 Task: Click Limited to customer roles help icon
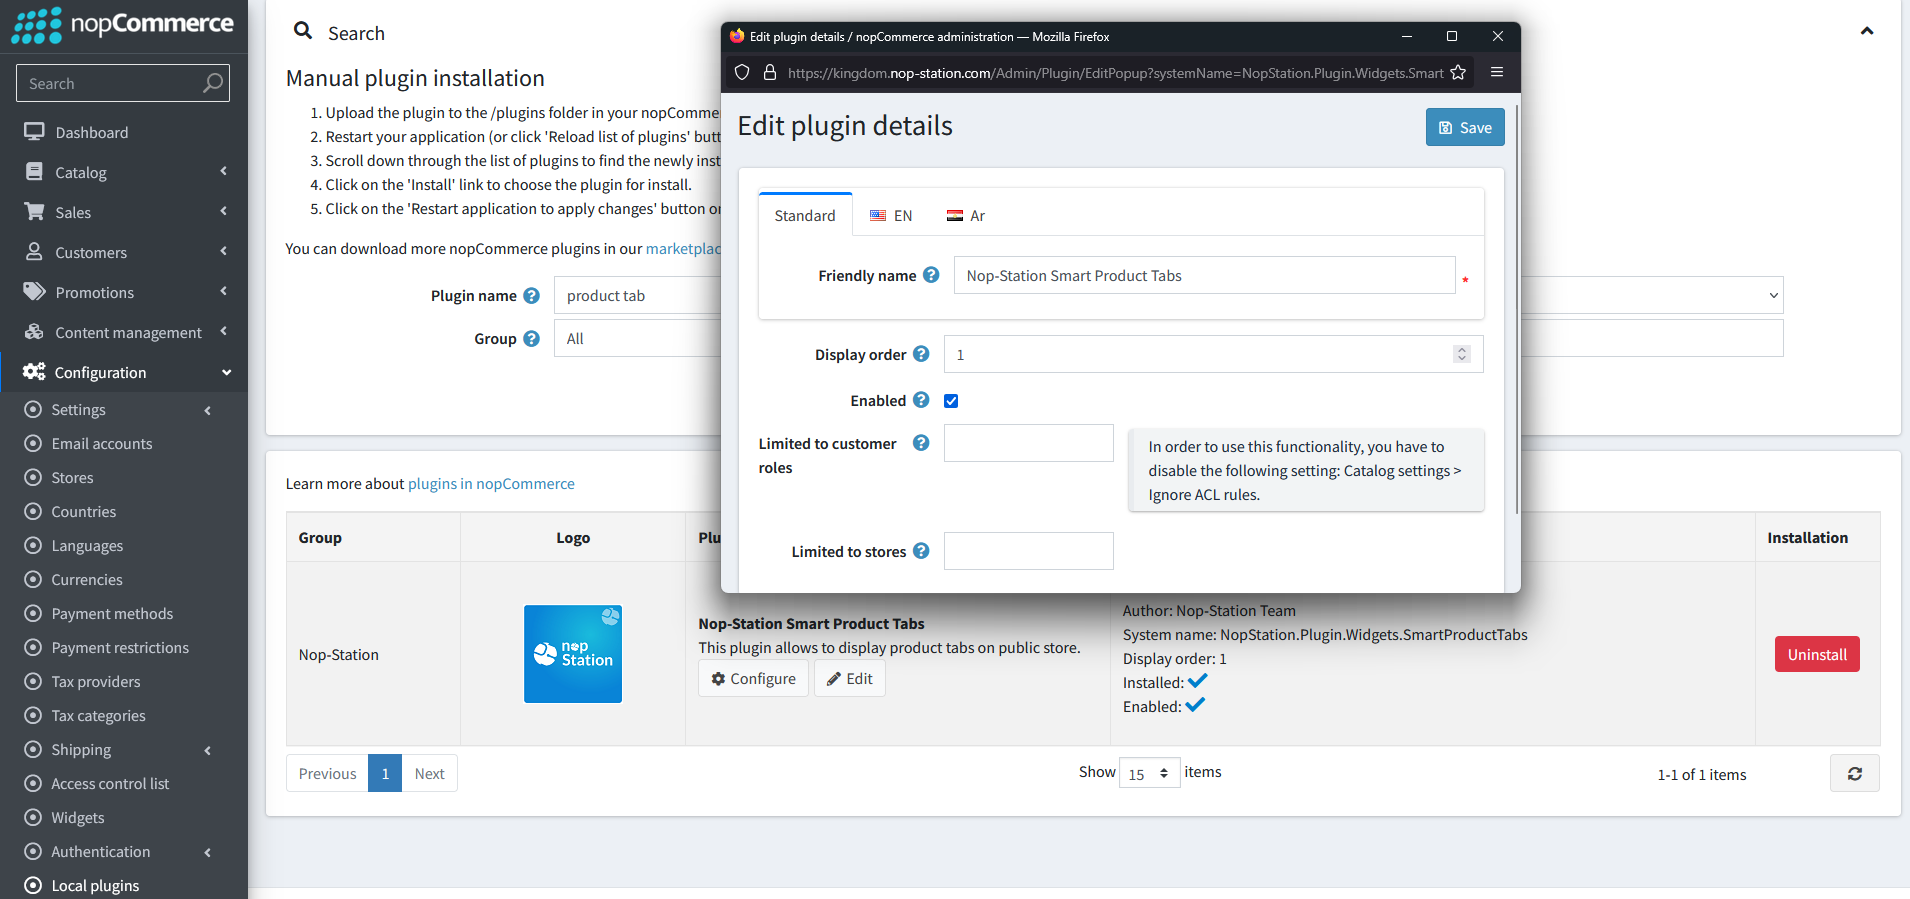pyautogui.click(x=921, y=442)
